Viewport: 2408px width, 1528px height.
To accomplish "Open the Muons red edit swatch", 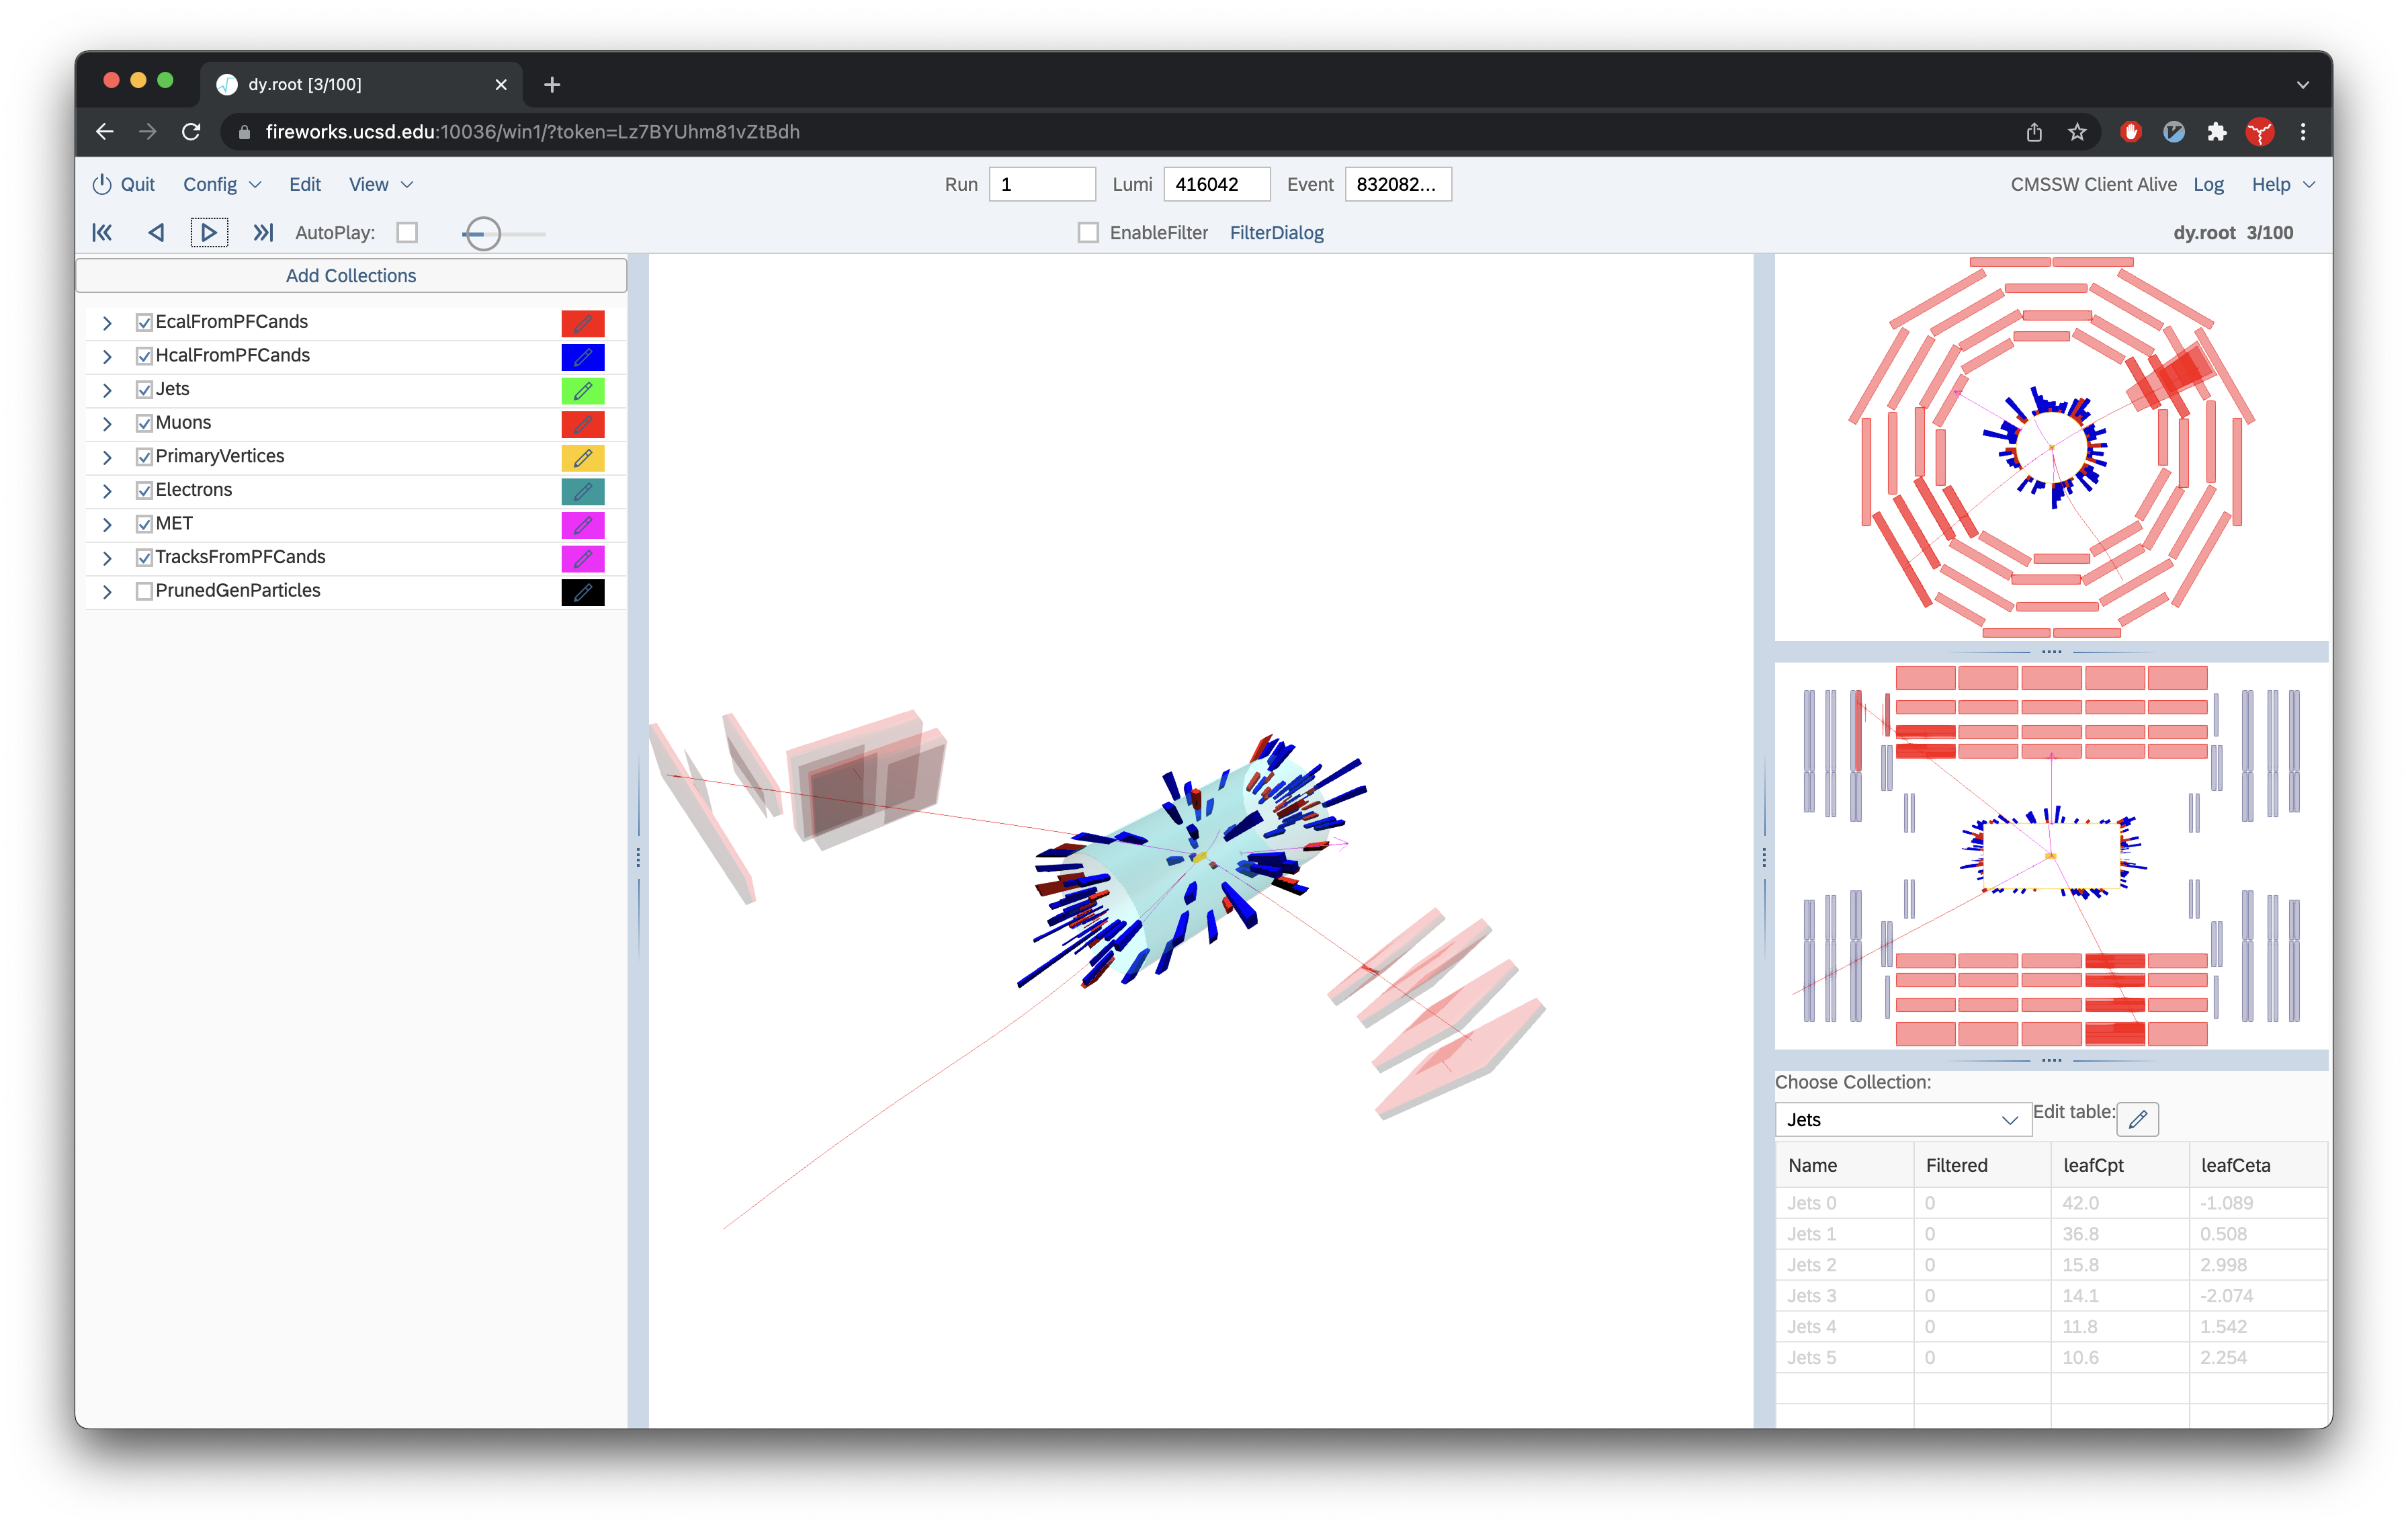I will click(x=583, y=424).
